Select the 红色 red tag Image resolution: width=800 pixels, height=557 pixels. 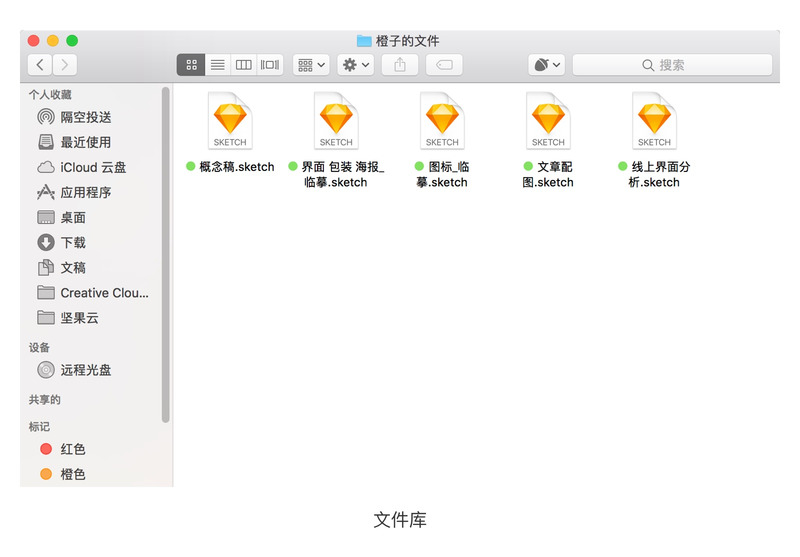pos(62,449)
